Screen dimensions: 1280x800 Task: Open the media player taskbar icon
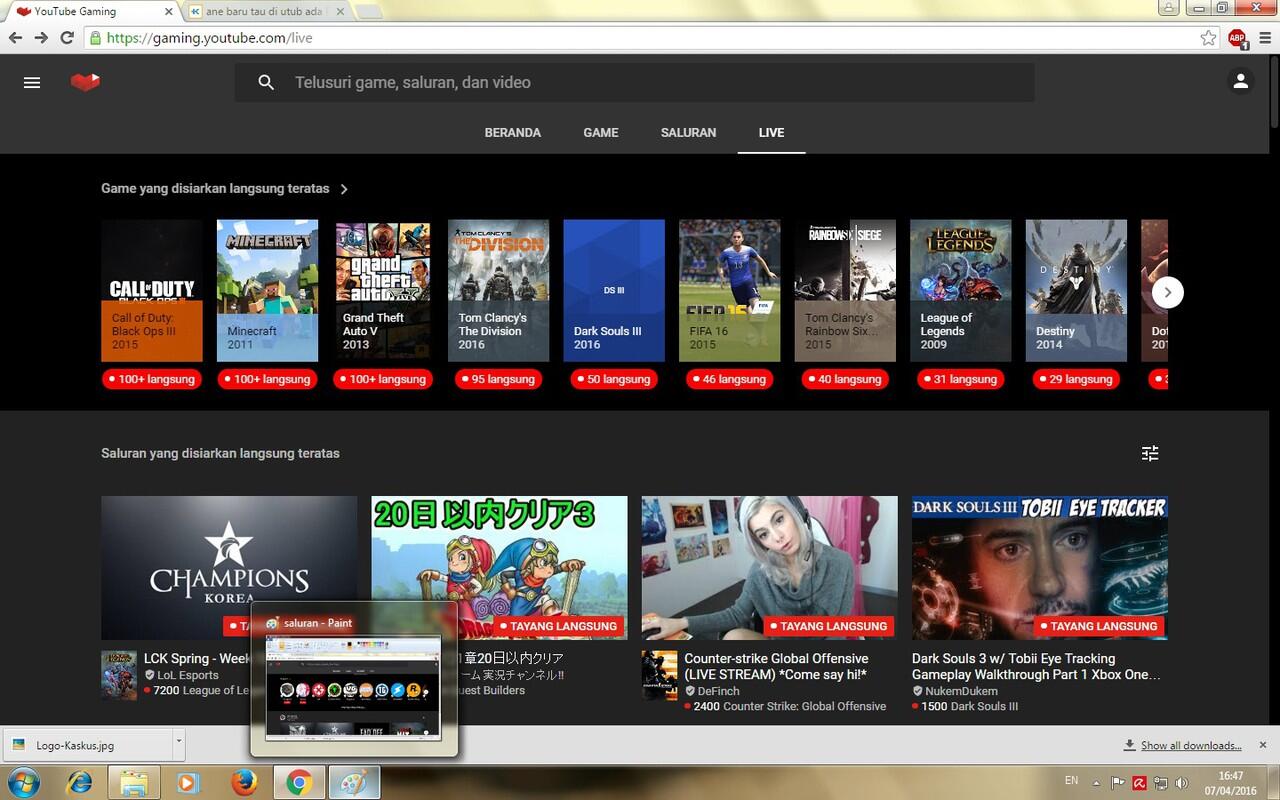pos(188,781)
